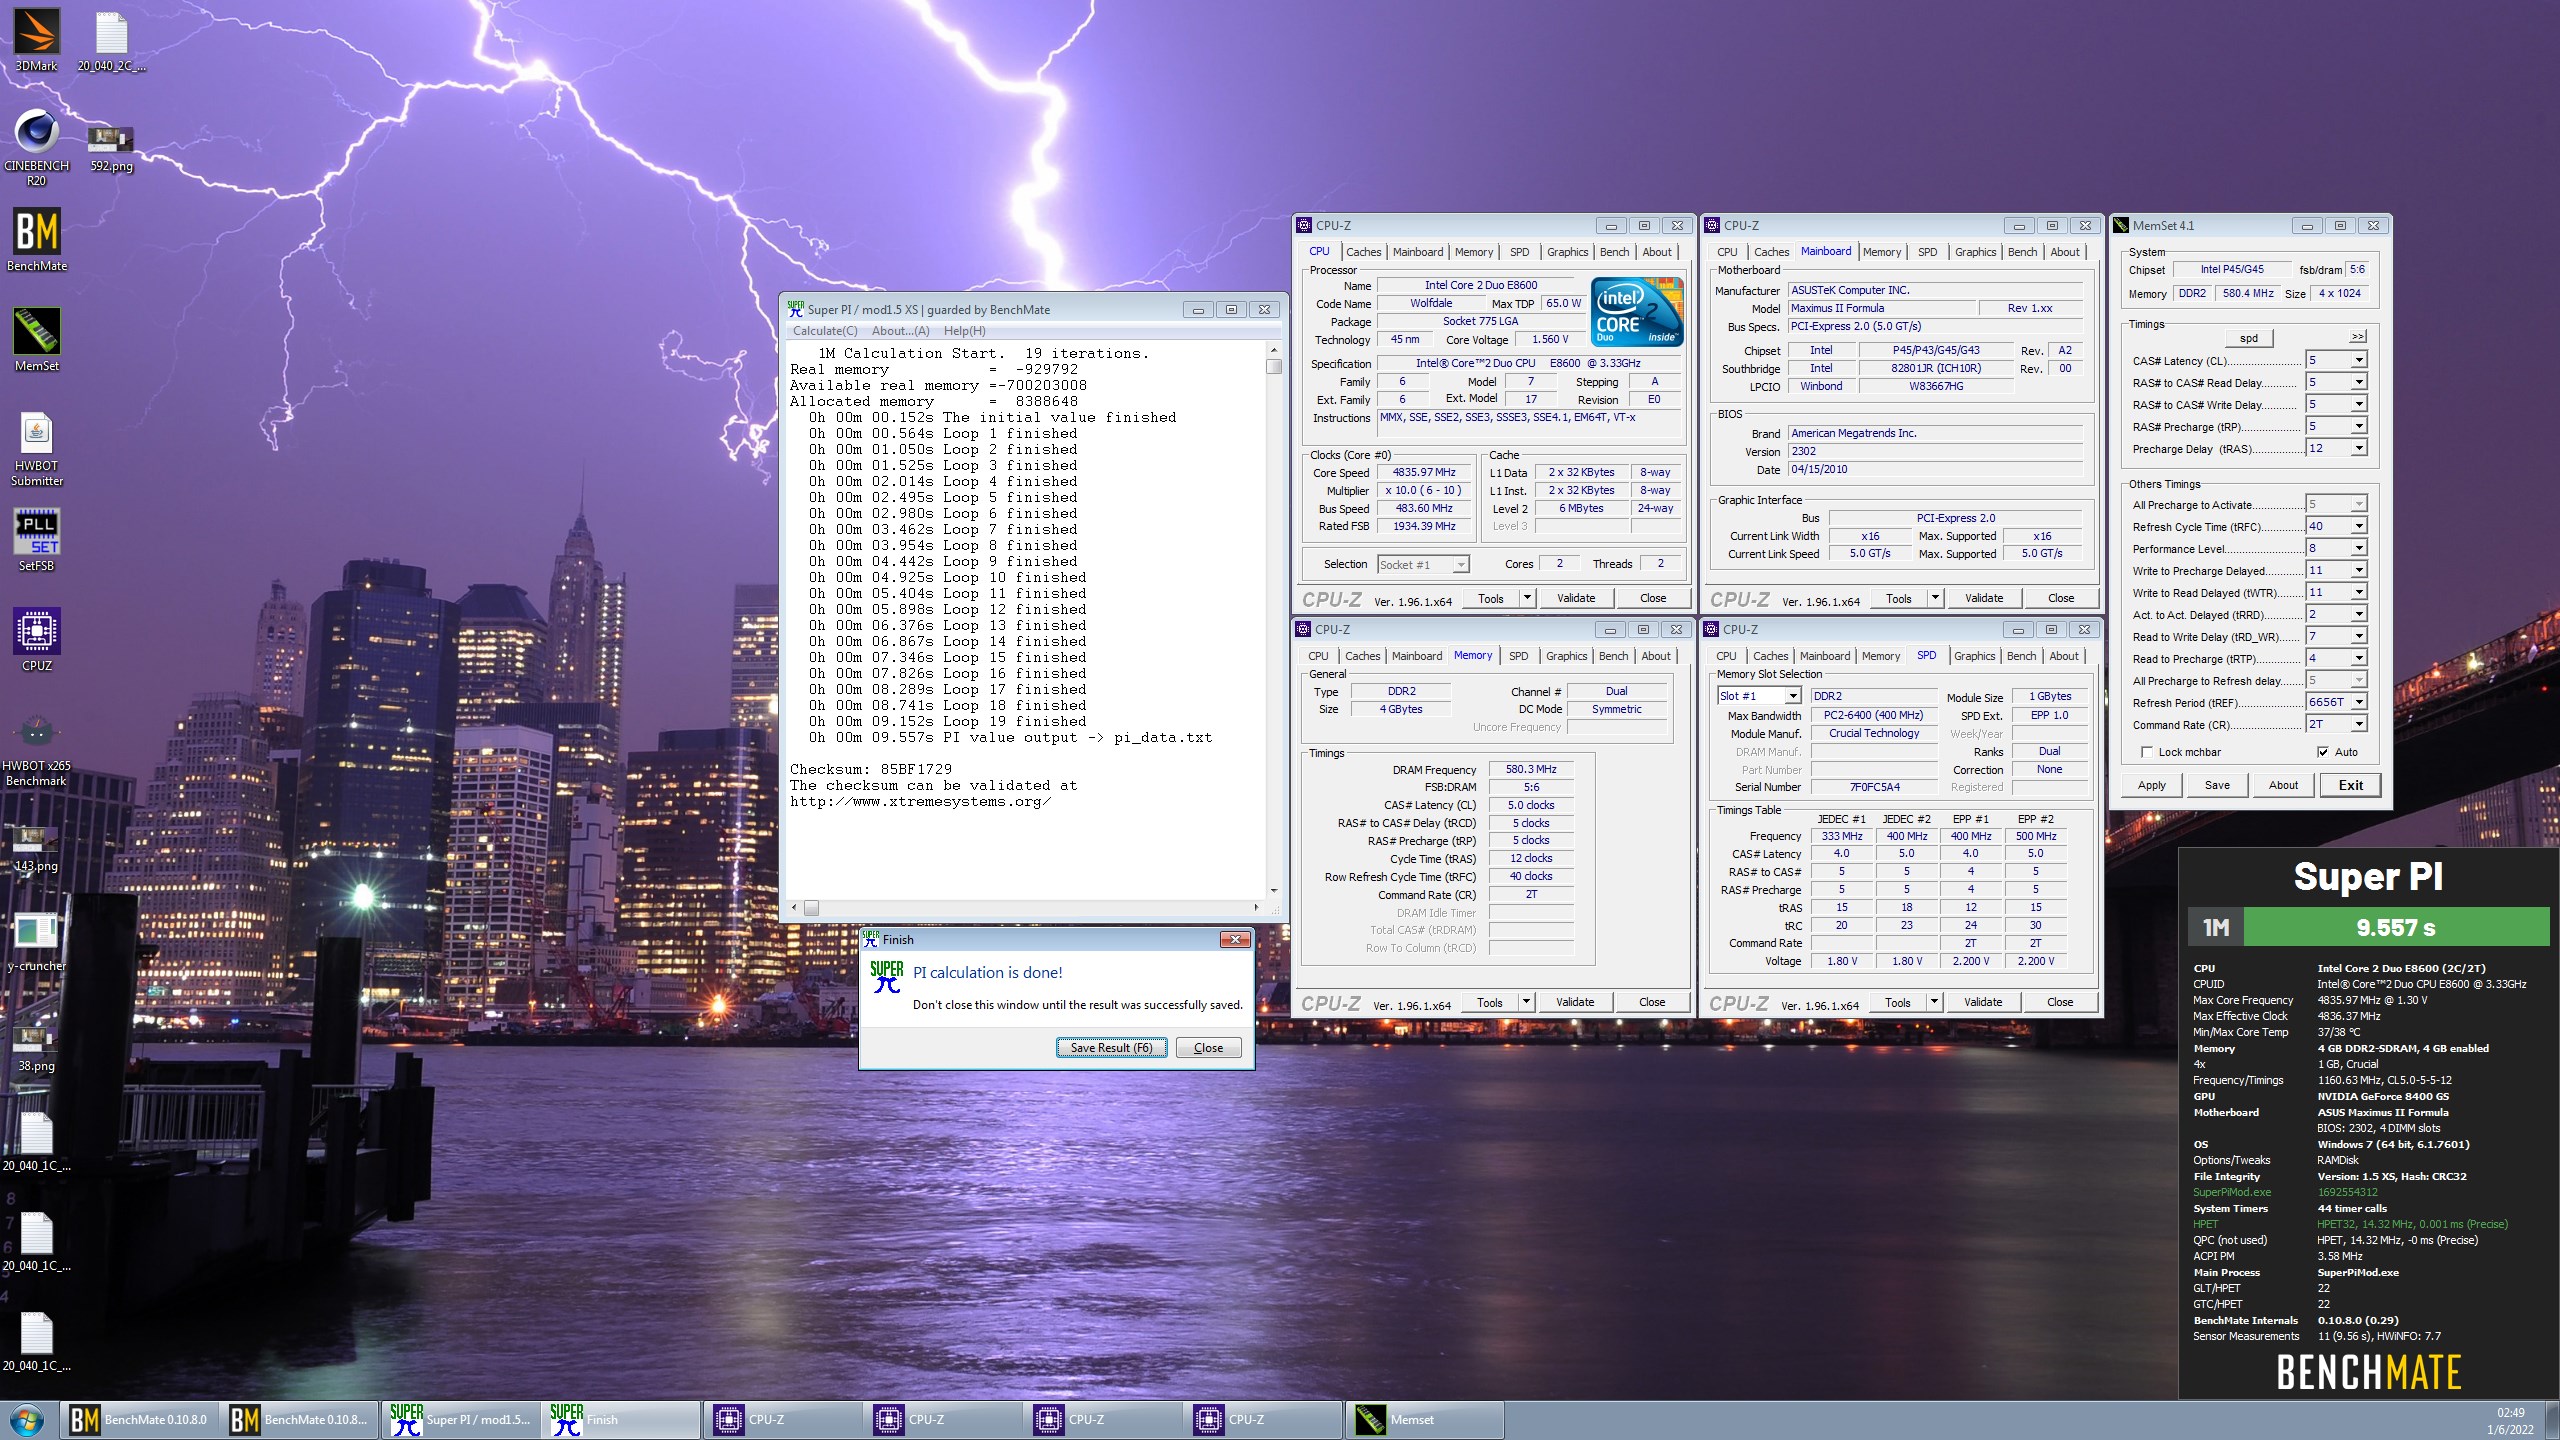Viewport: 2560px width, 1440px height.
Task: Click the Intel Core 2 Duo logo
Action: [x=1637, y=311]
